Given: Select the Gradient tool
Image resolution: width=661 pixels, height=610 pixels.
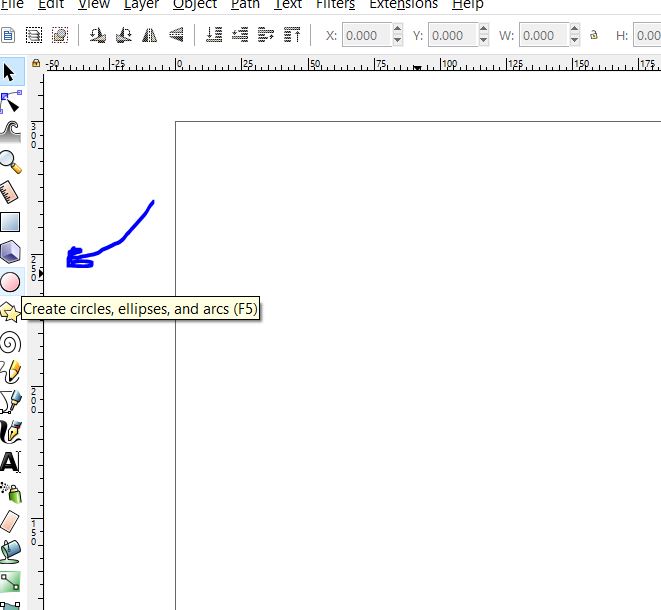Looking at the screenshot, I should tap(10, 582).
